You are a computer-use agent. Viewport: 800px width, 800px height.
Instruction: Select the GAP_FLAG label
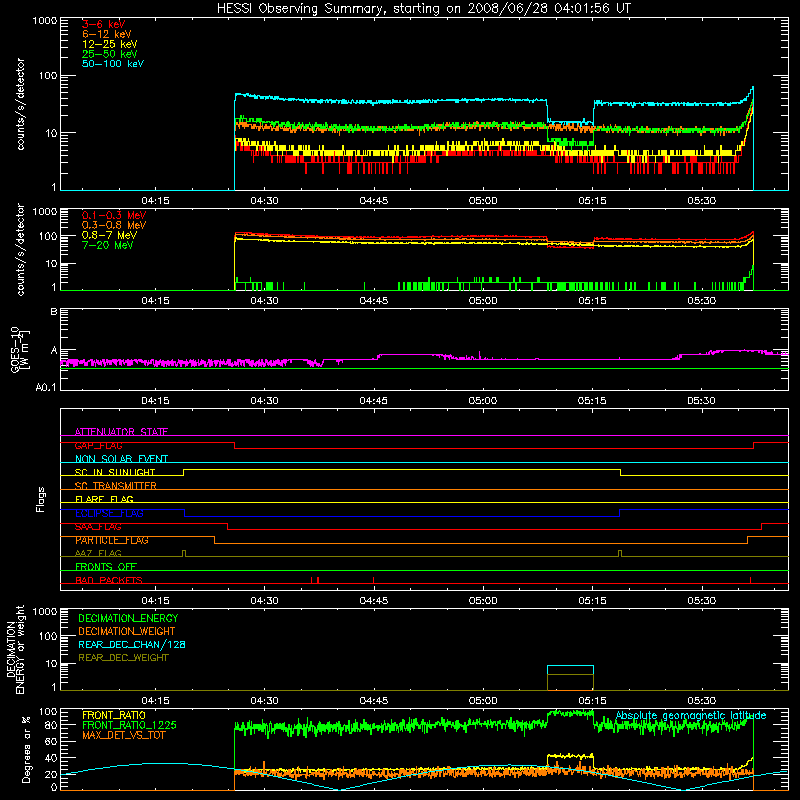coord(98,445)
